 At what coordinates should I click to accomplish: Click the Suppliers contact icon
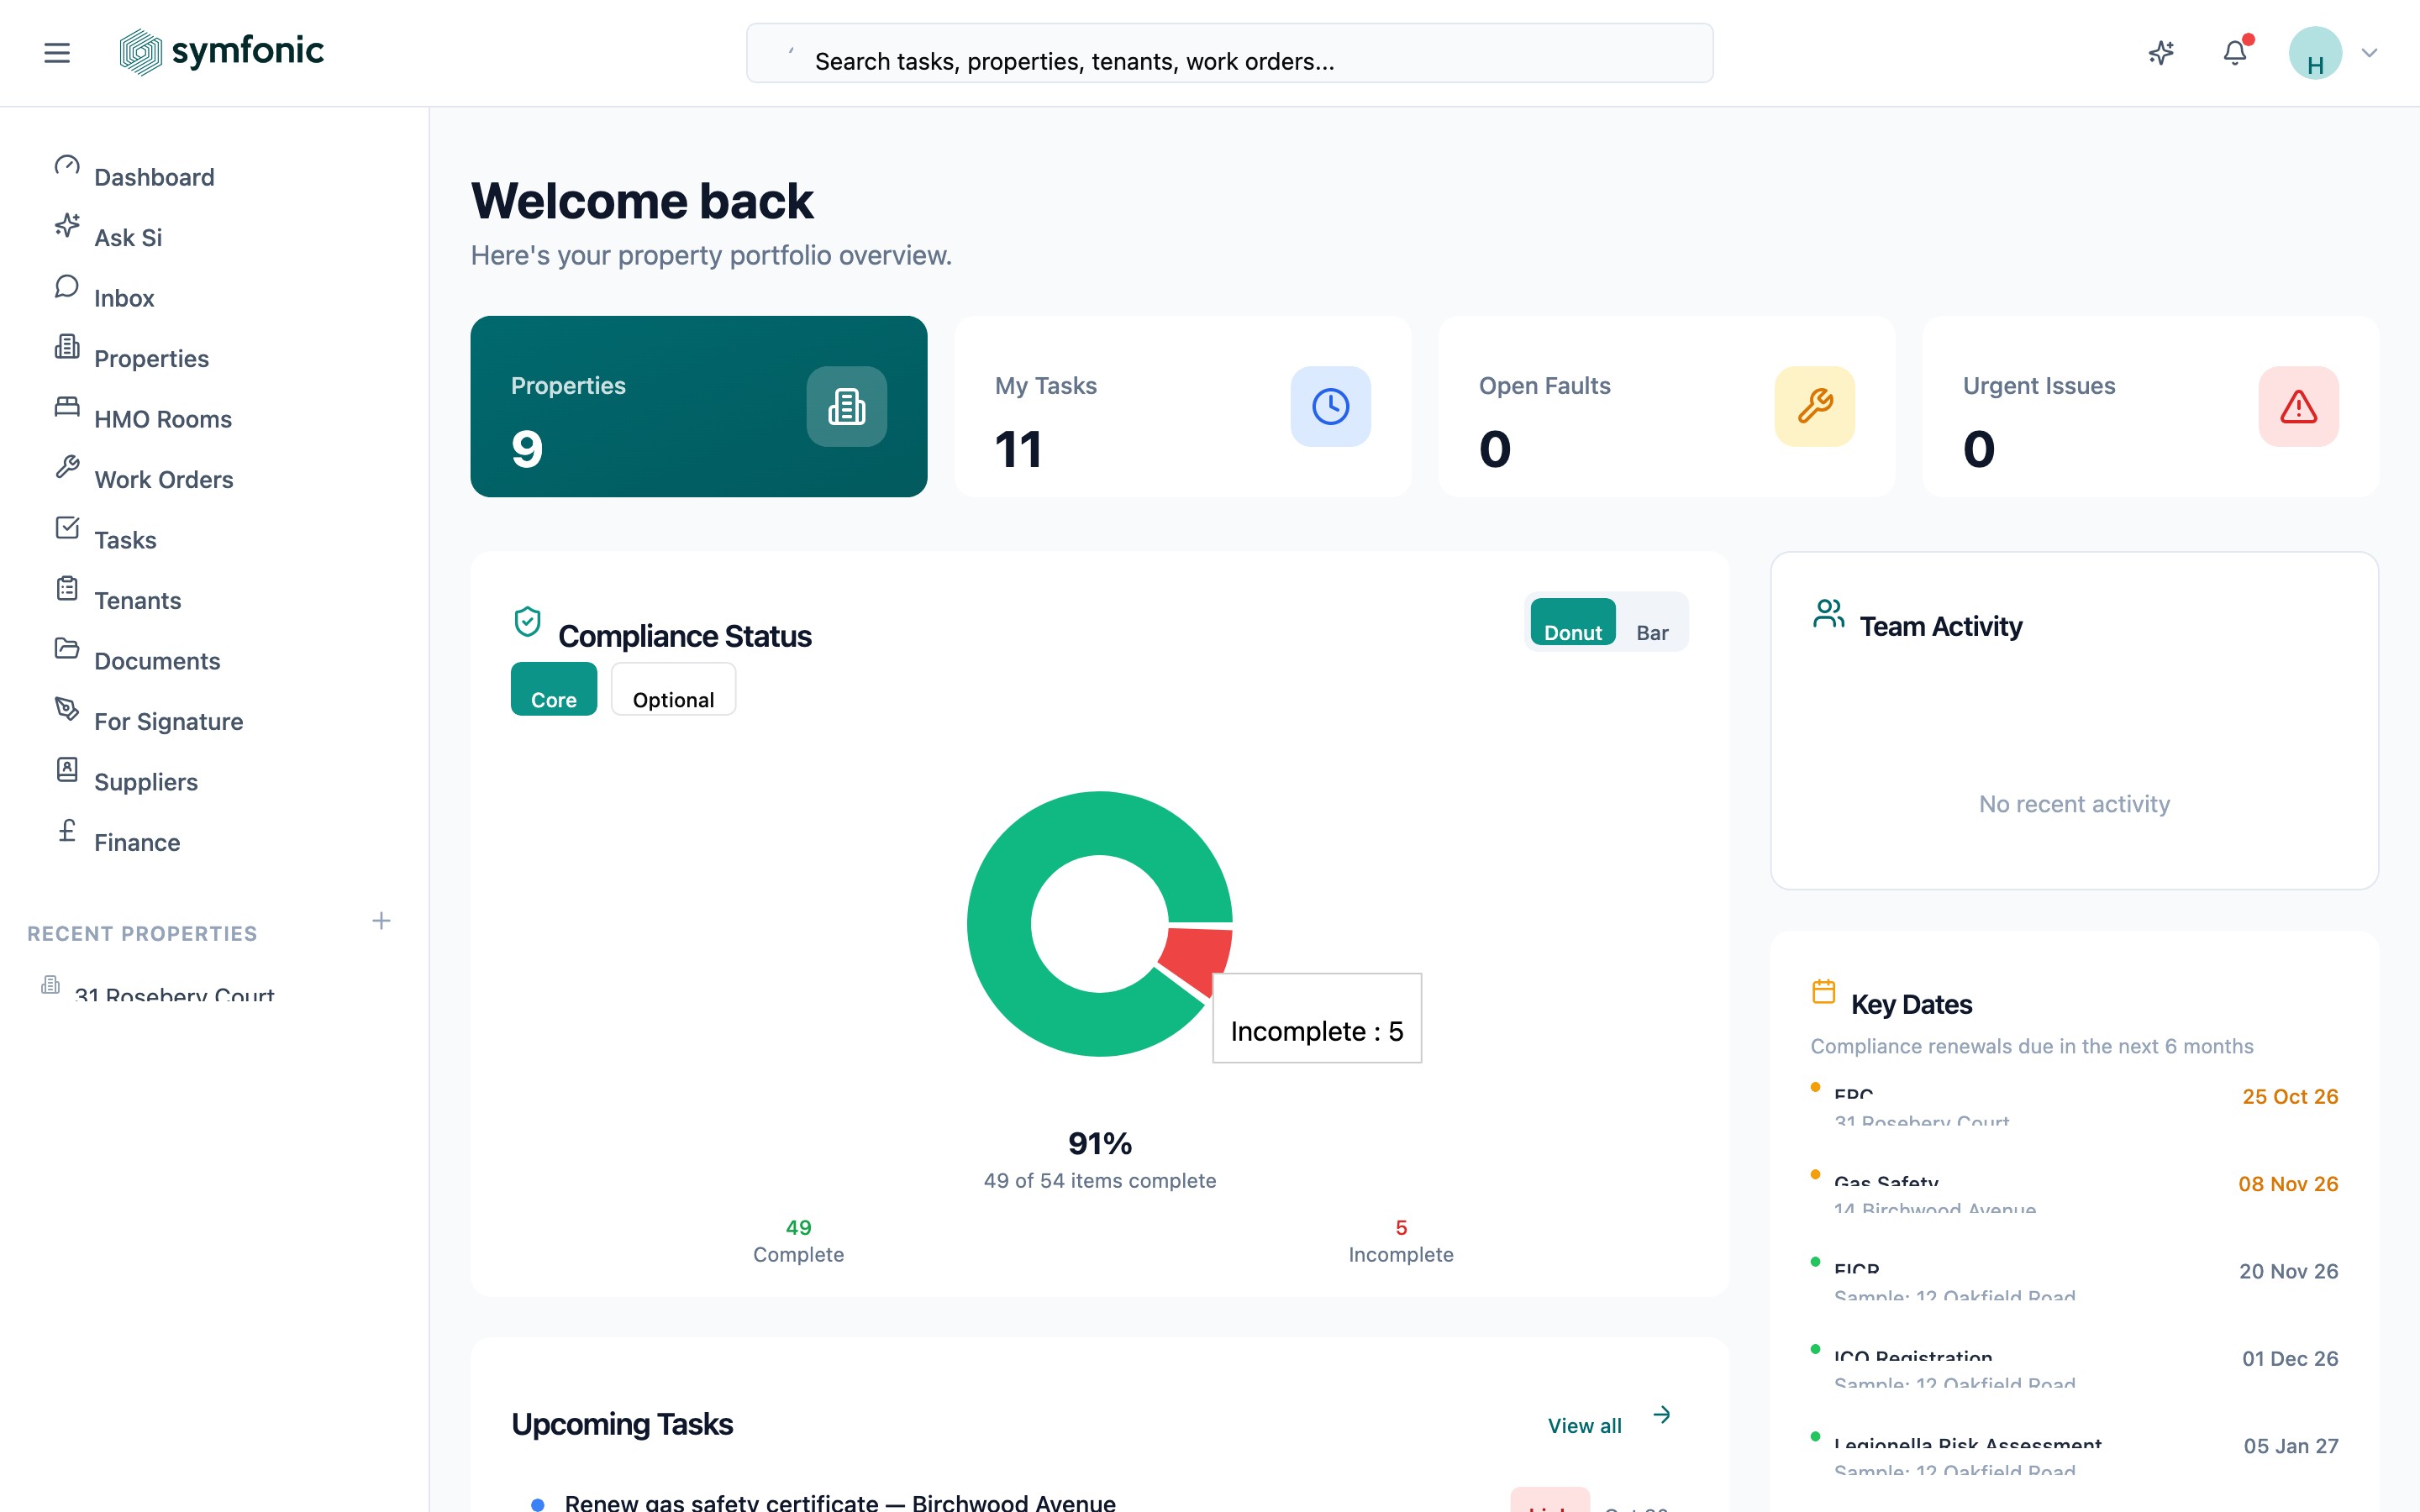[67, 770]
